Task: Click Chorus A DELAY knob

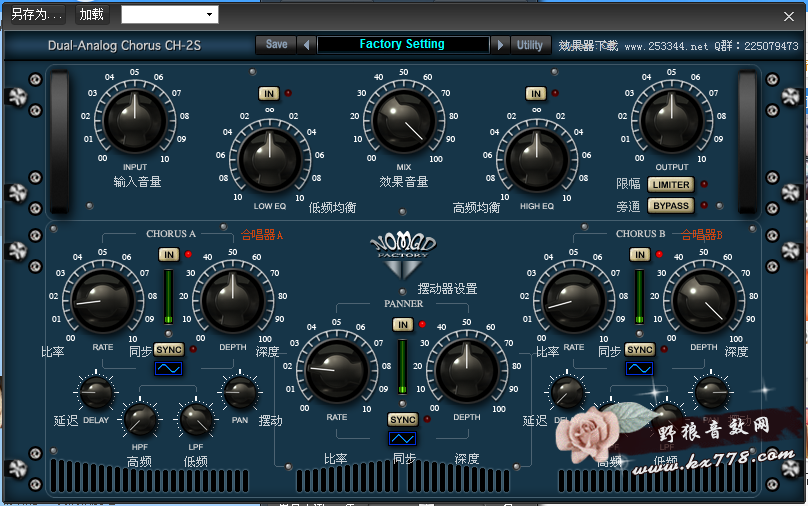Action: tap(96, 393)
